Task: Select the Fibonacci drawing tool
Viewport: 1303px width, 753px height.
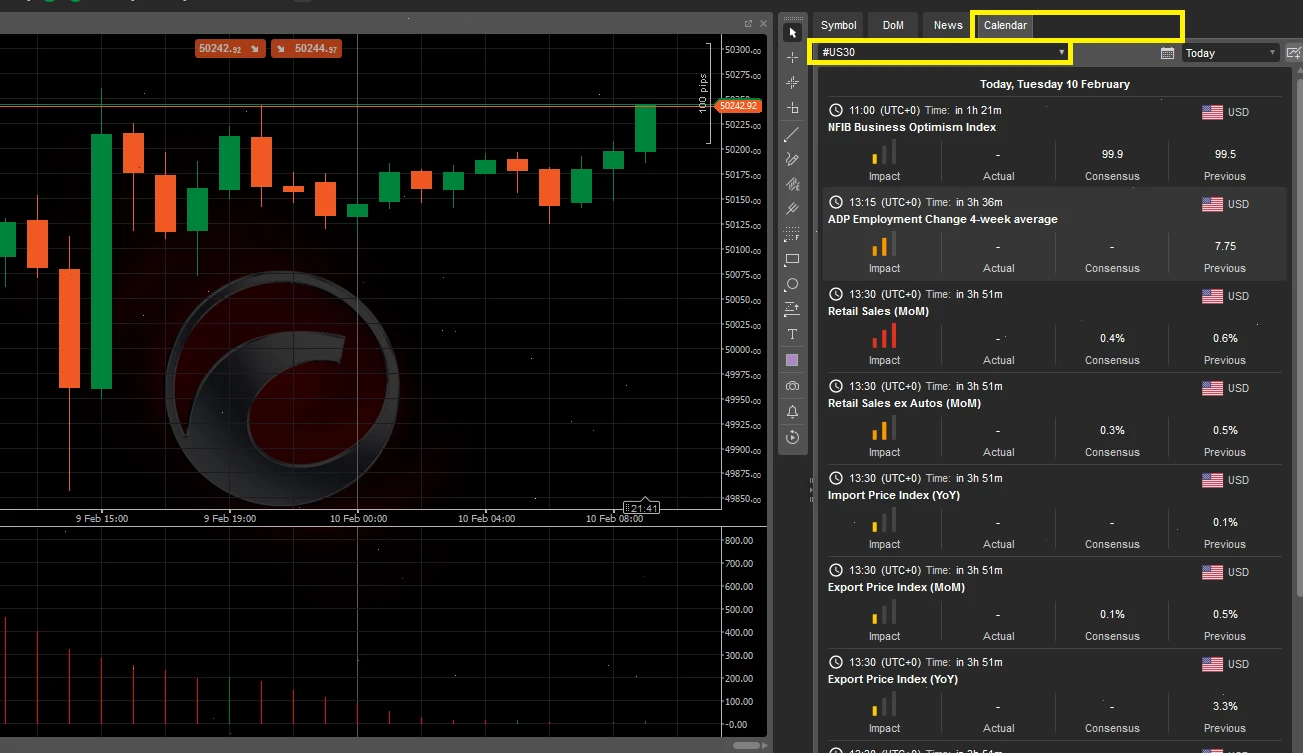Action: coord(792,184)
